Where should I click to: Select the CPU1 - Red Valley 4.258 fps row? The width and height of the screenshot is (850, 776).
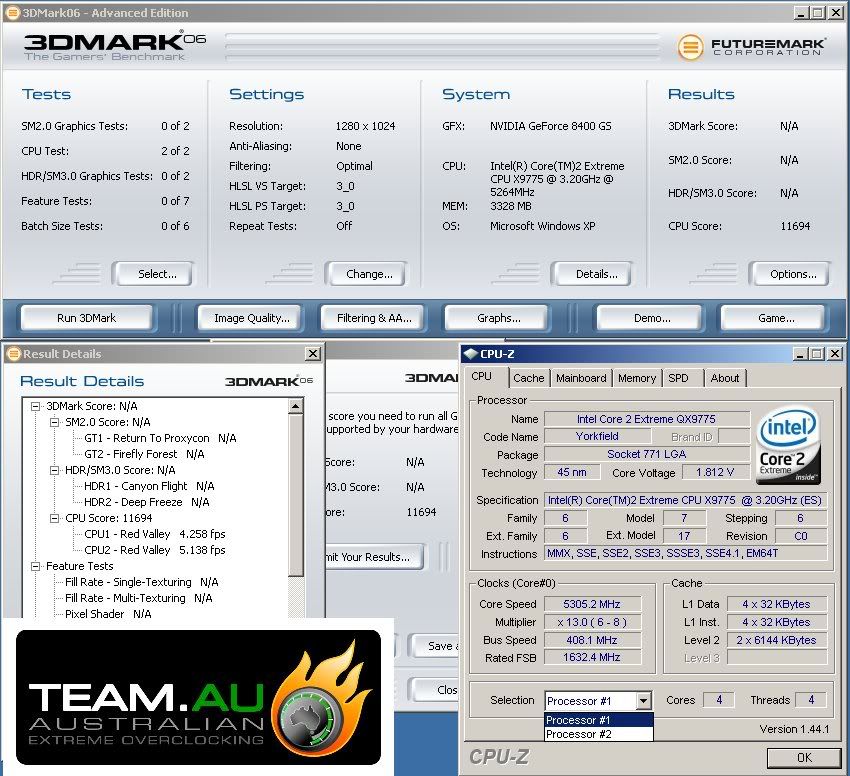(x=154, y=534)
